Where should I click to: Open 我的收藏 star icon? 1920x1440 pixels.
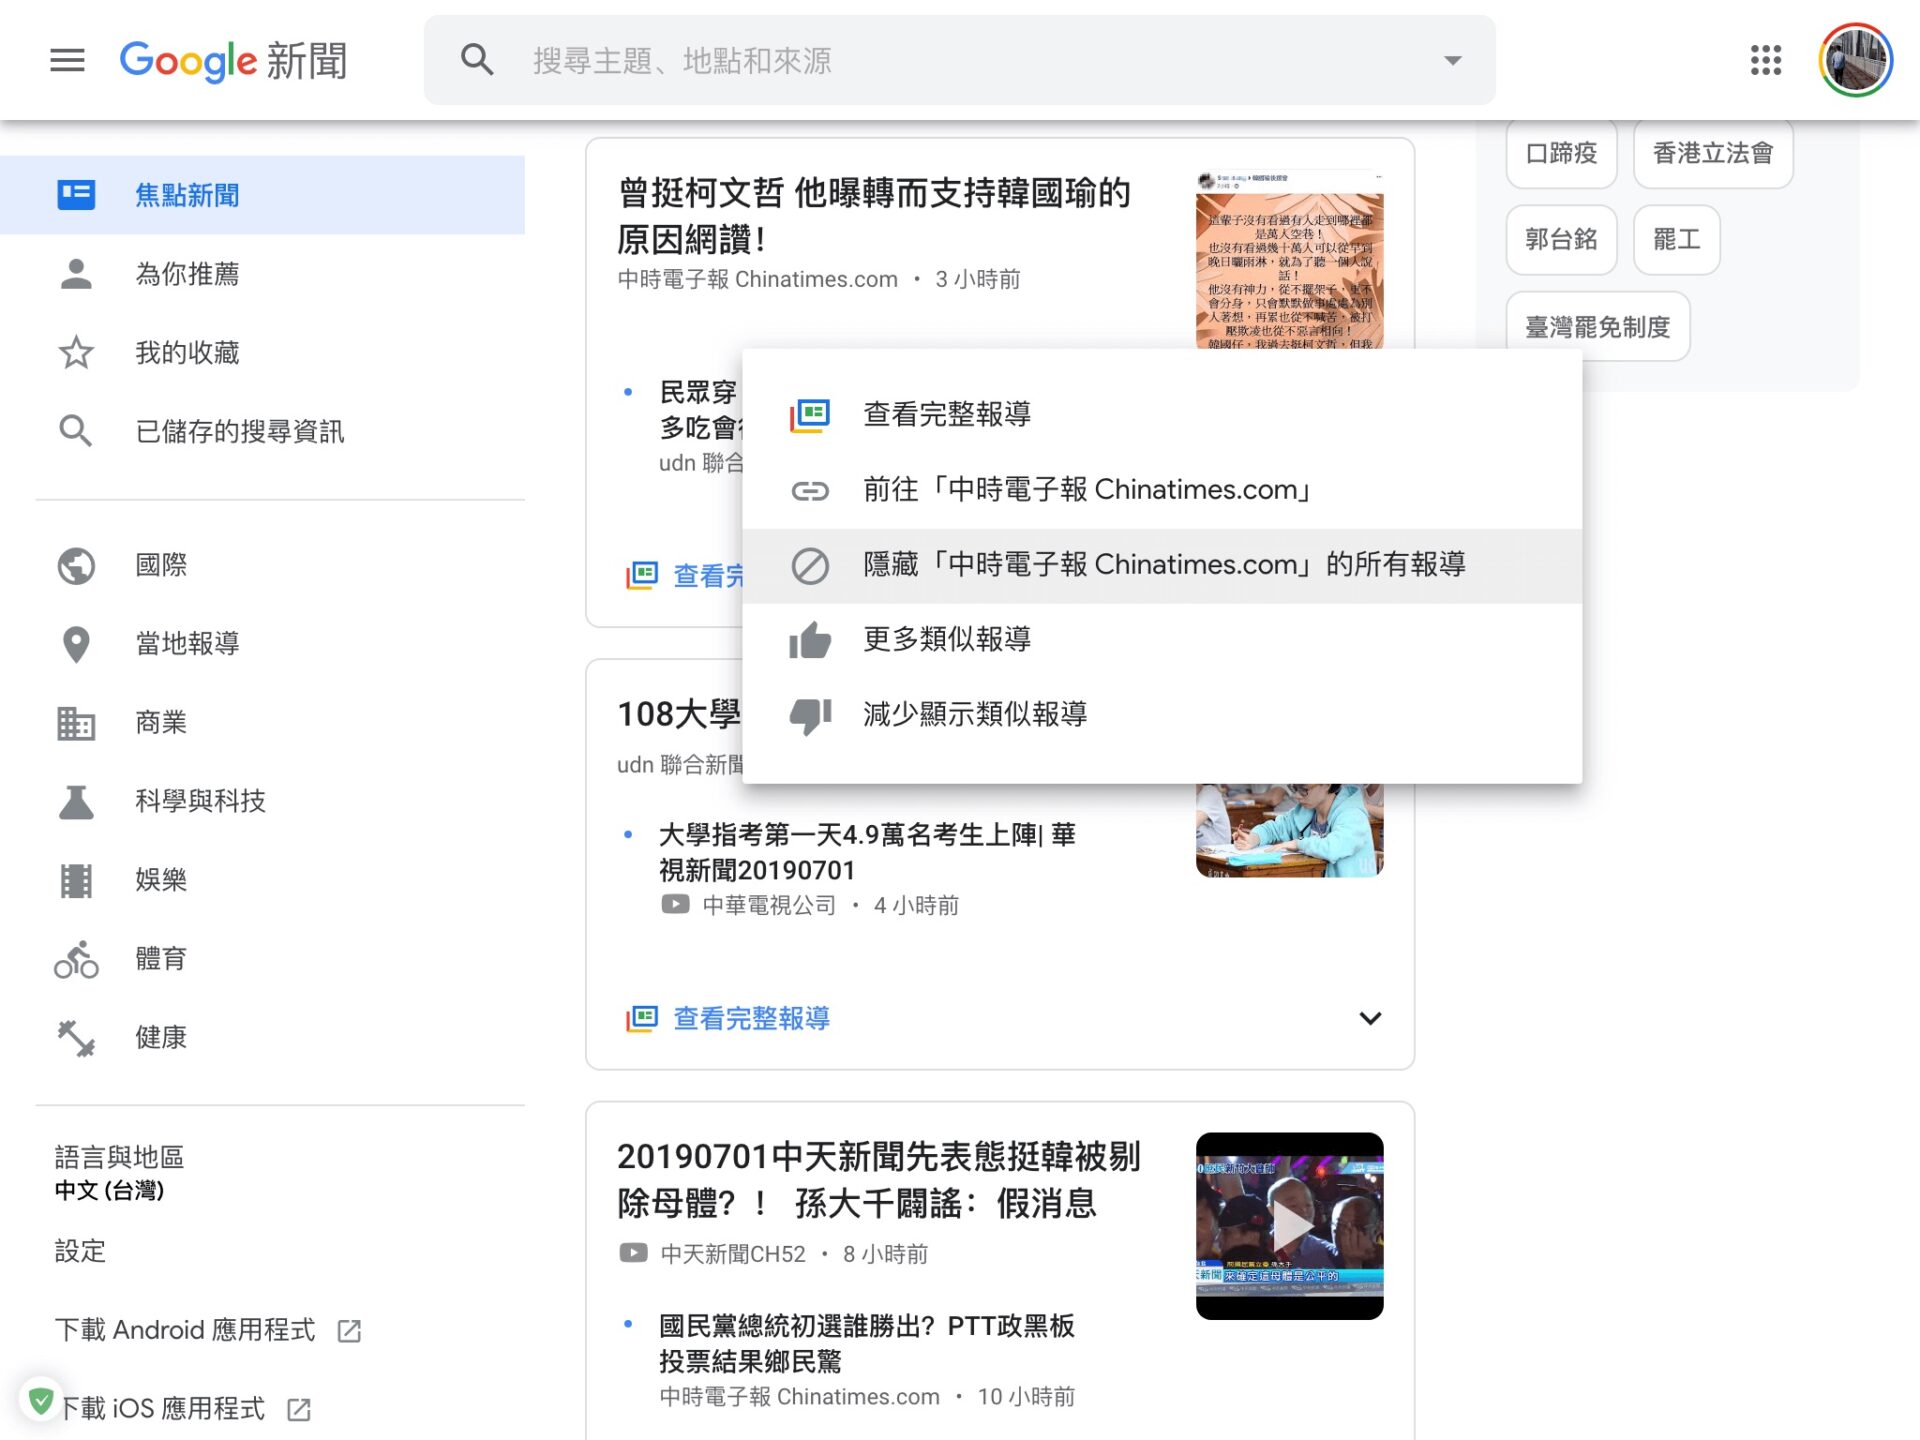coord(76,353)
